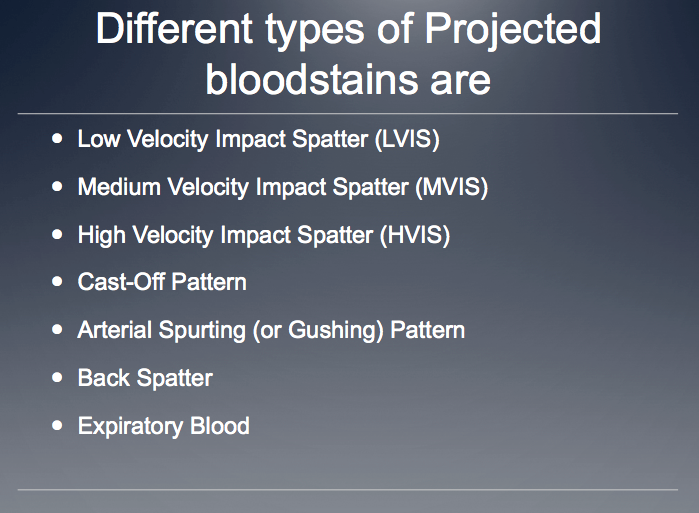
Task: Click the bullet dot before Medium Velocity
Action: coord(57,187)
